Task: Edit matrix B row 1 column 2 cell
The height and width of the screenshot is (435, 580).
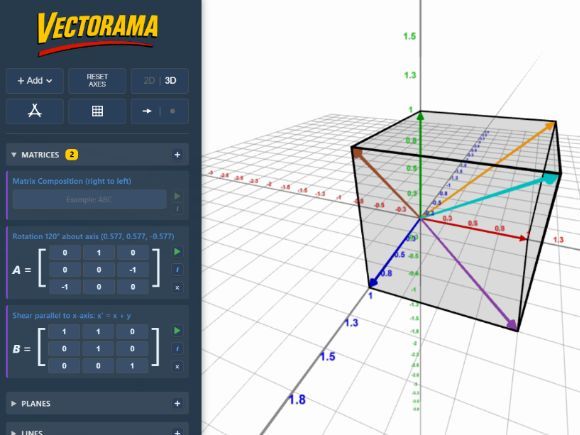Action: pos(98,332)
